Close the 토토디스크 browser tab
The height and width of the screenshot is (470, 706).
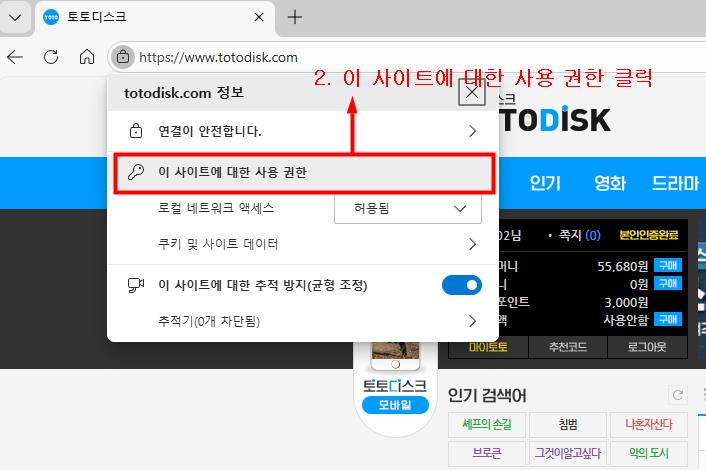click(259, 18)
